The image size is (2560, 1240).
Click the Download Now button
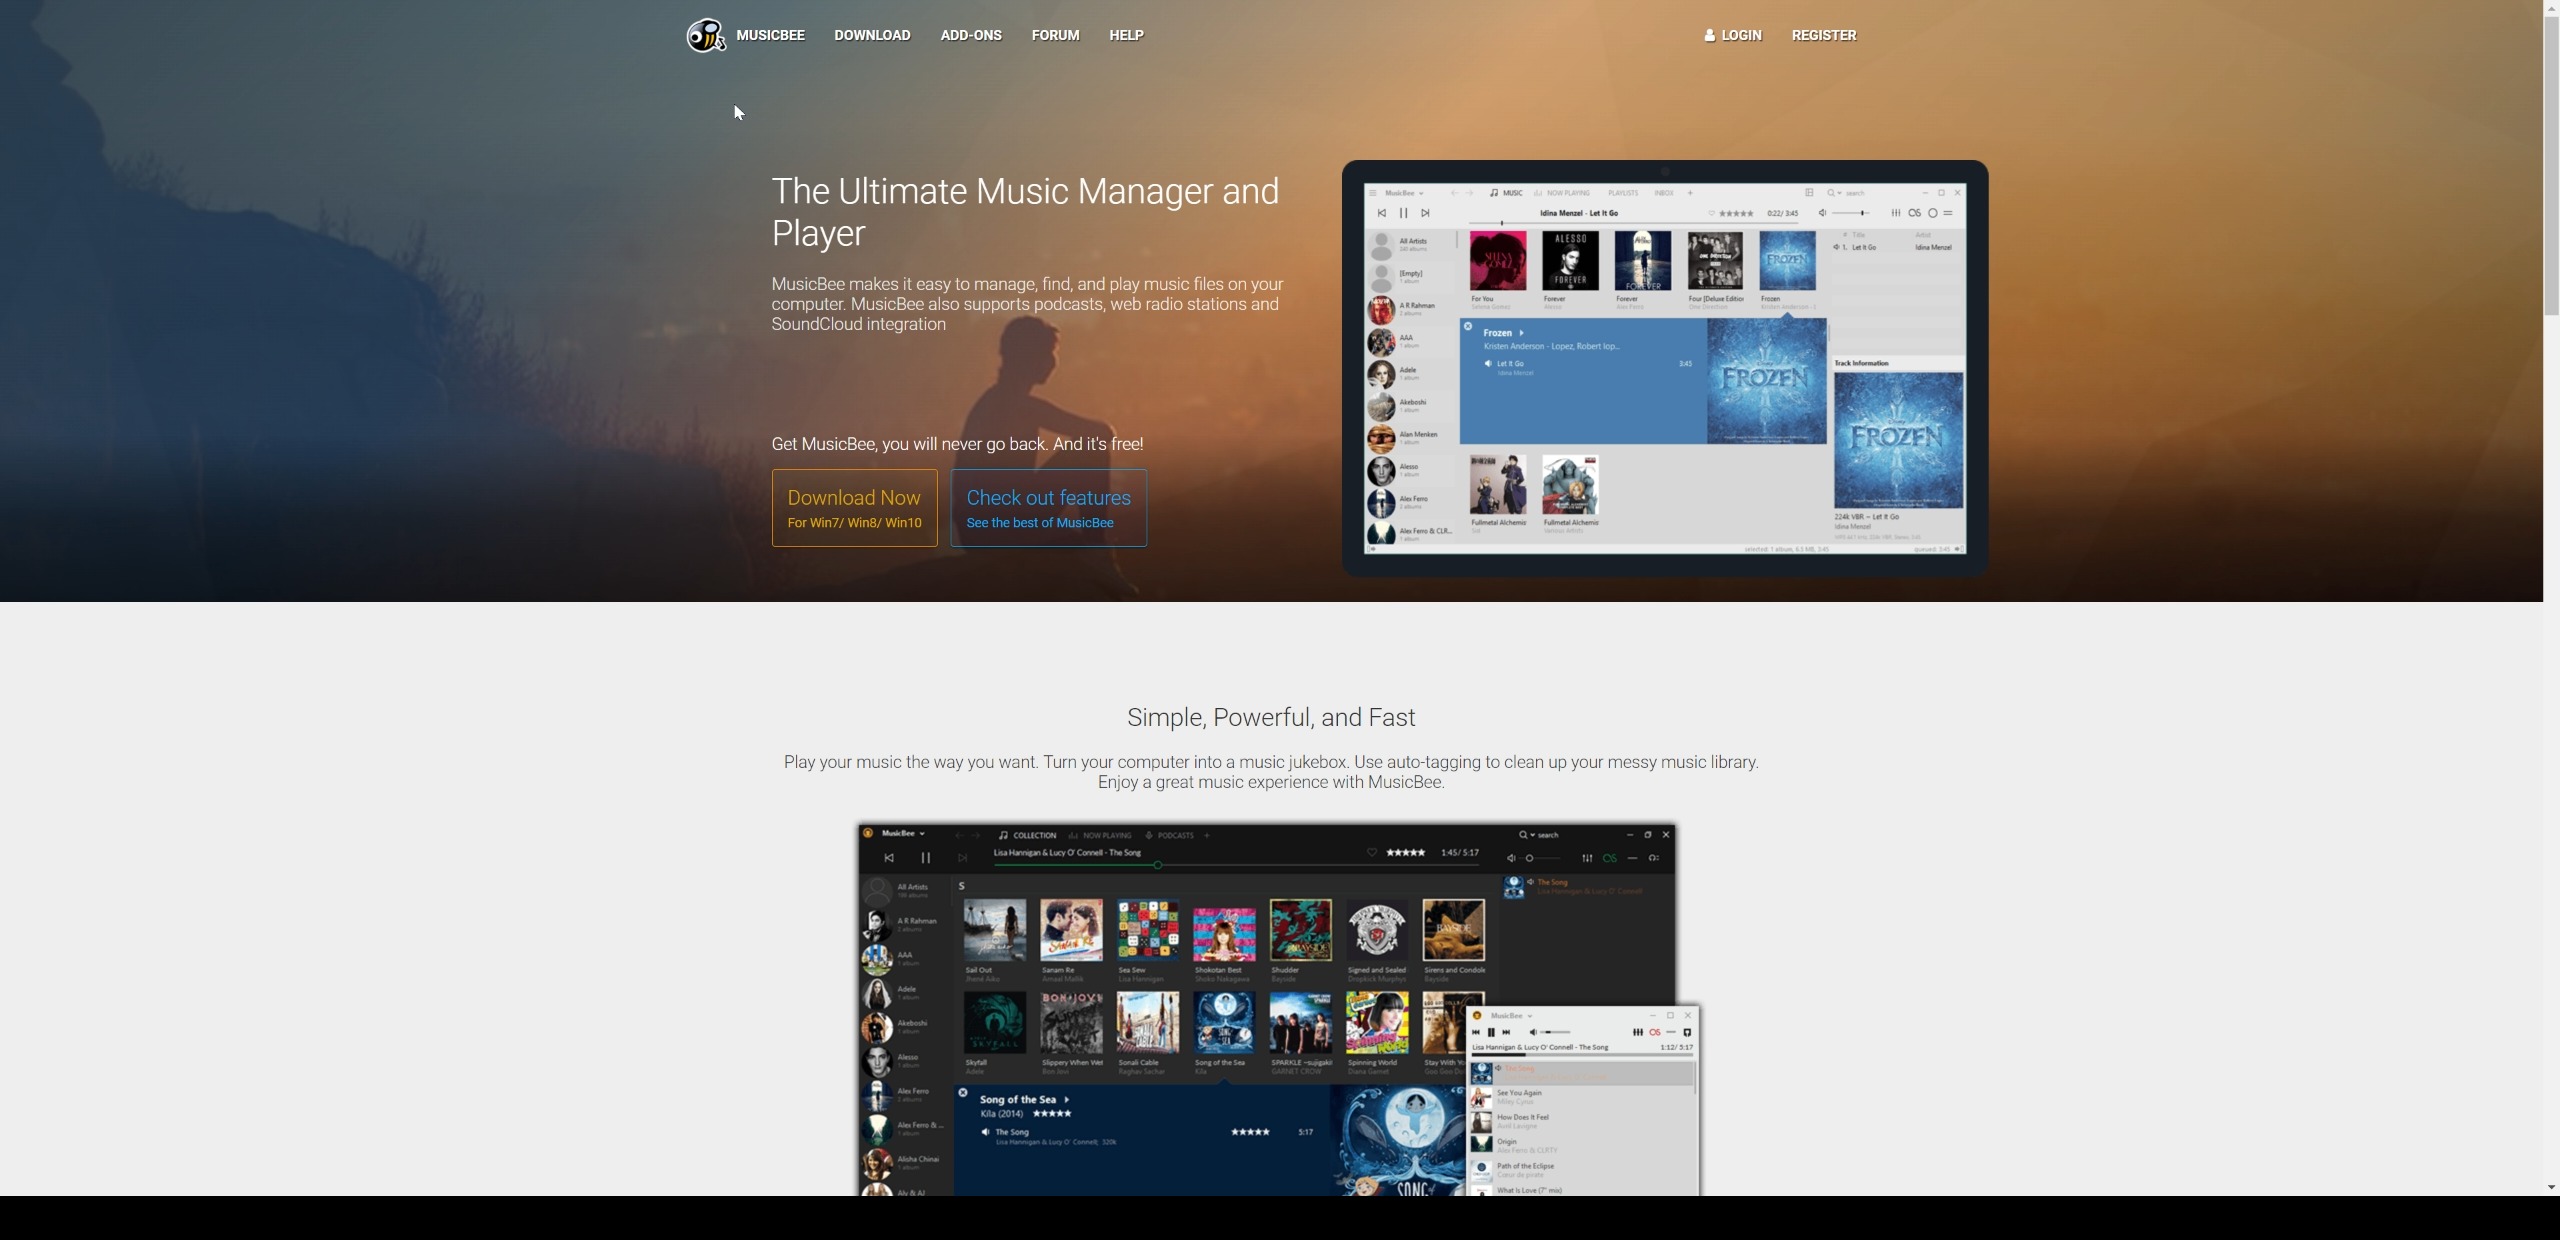[x=854, y=508]
